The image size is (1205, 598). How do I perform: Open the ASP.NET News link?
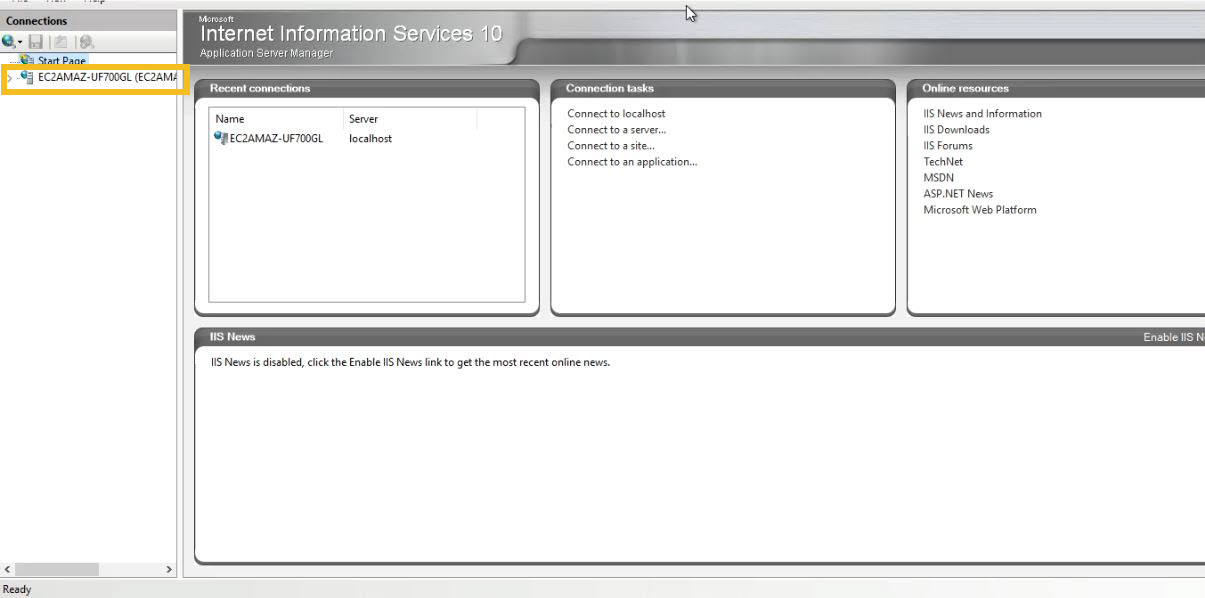tap(958, 194)
